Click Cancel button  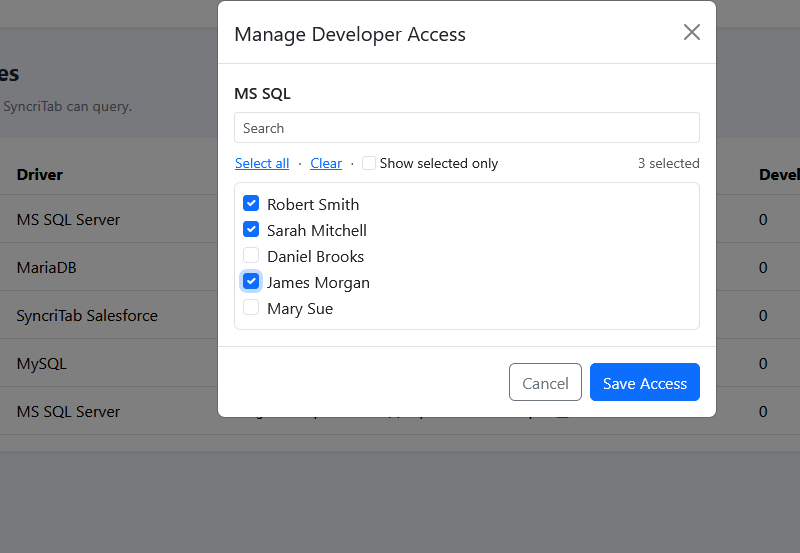point(545,383)
